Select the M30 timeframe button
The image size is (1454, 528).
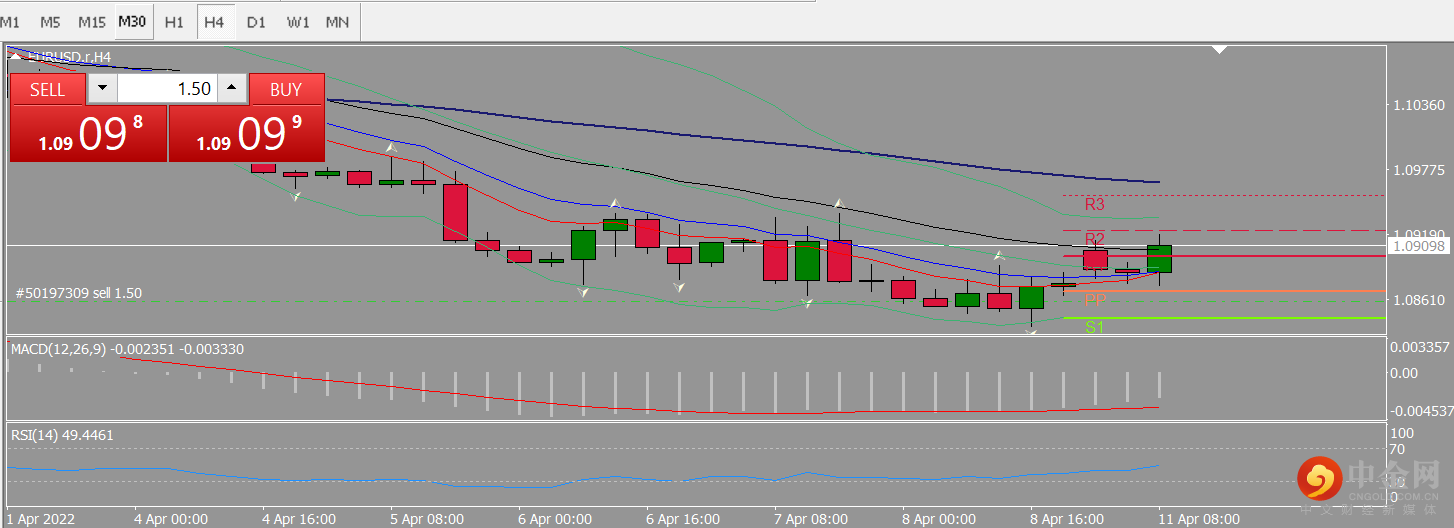coord(132,21)
